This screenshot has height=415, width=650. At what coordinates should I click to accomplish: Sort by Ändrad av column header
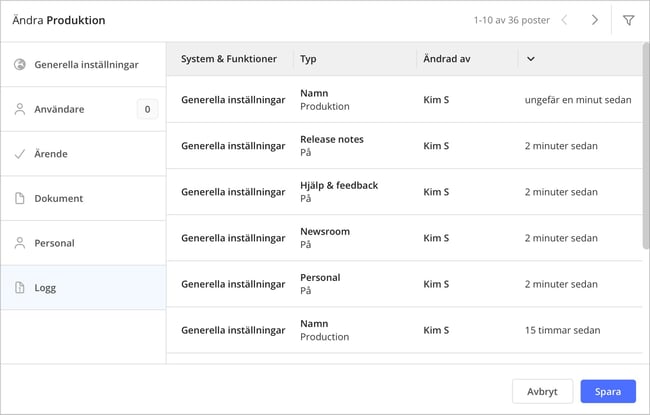coord(446,59)
